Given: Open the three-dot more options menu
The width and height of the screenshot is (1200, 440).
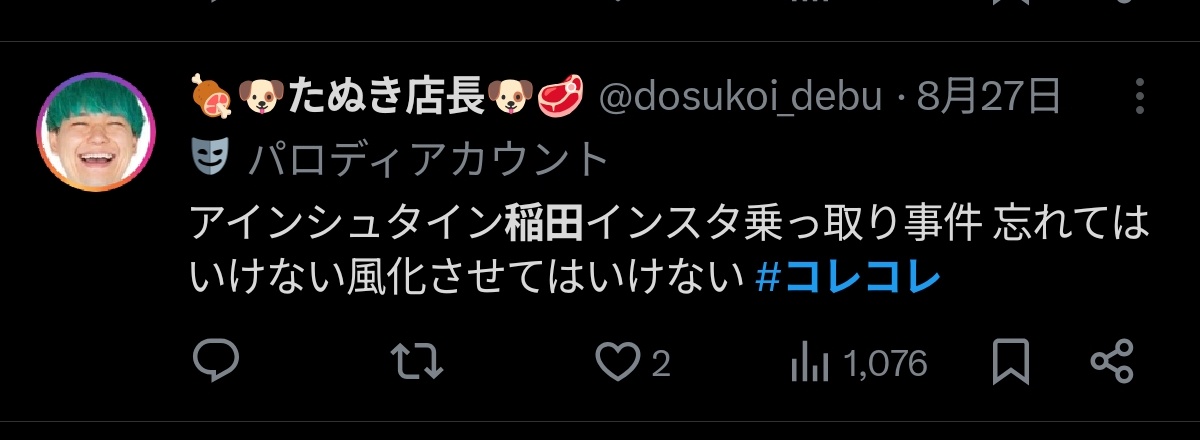Looking at the screenshot, I should (x=1140, y=97).
